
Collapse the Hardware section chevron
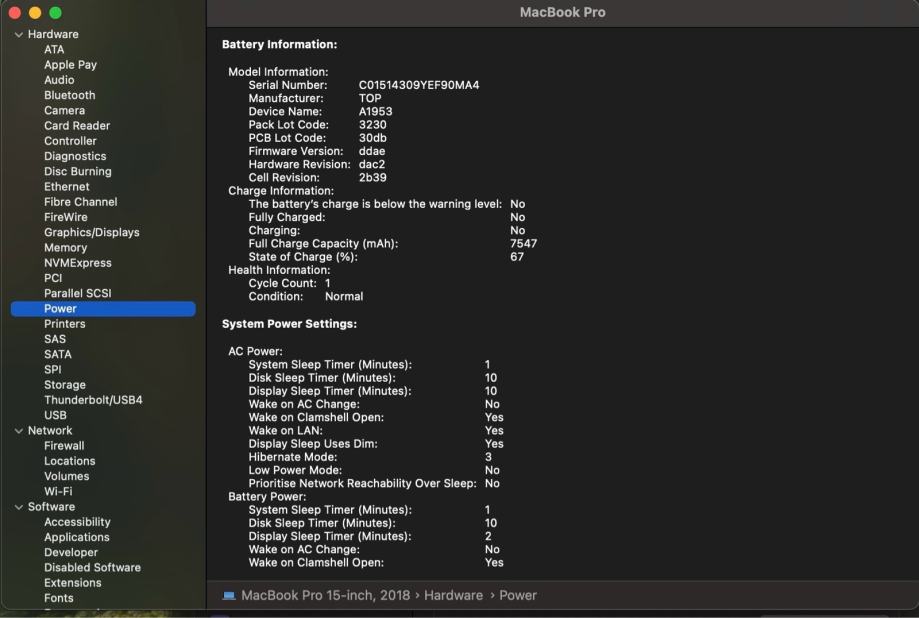tap(19, 35)
